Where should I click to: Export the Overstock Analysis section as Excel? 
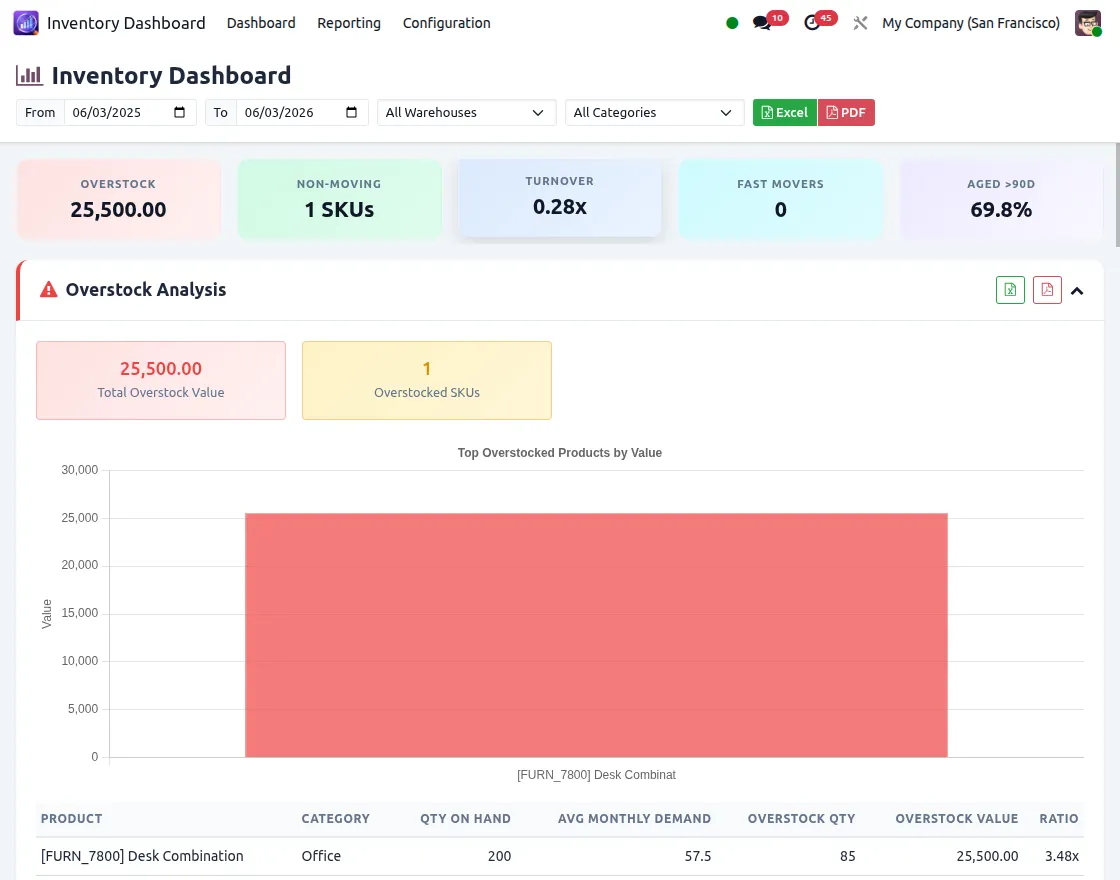point(1009,289)
